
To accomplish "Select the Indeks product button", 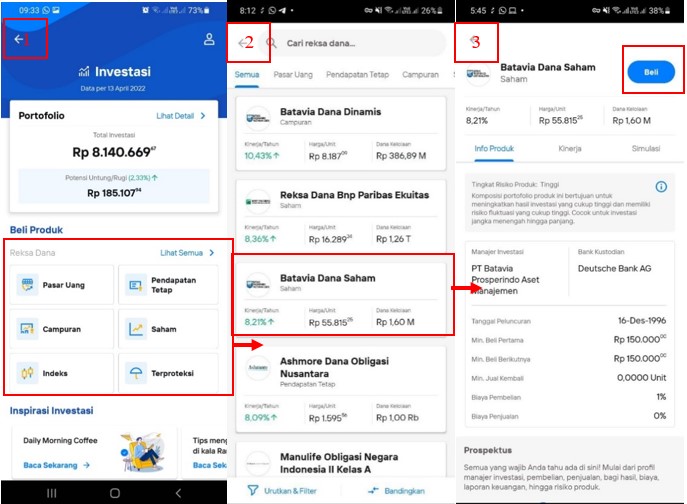I will pyautogui.click(x=62, y=373).
